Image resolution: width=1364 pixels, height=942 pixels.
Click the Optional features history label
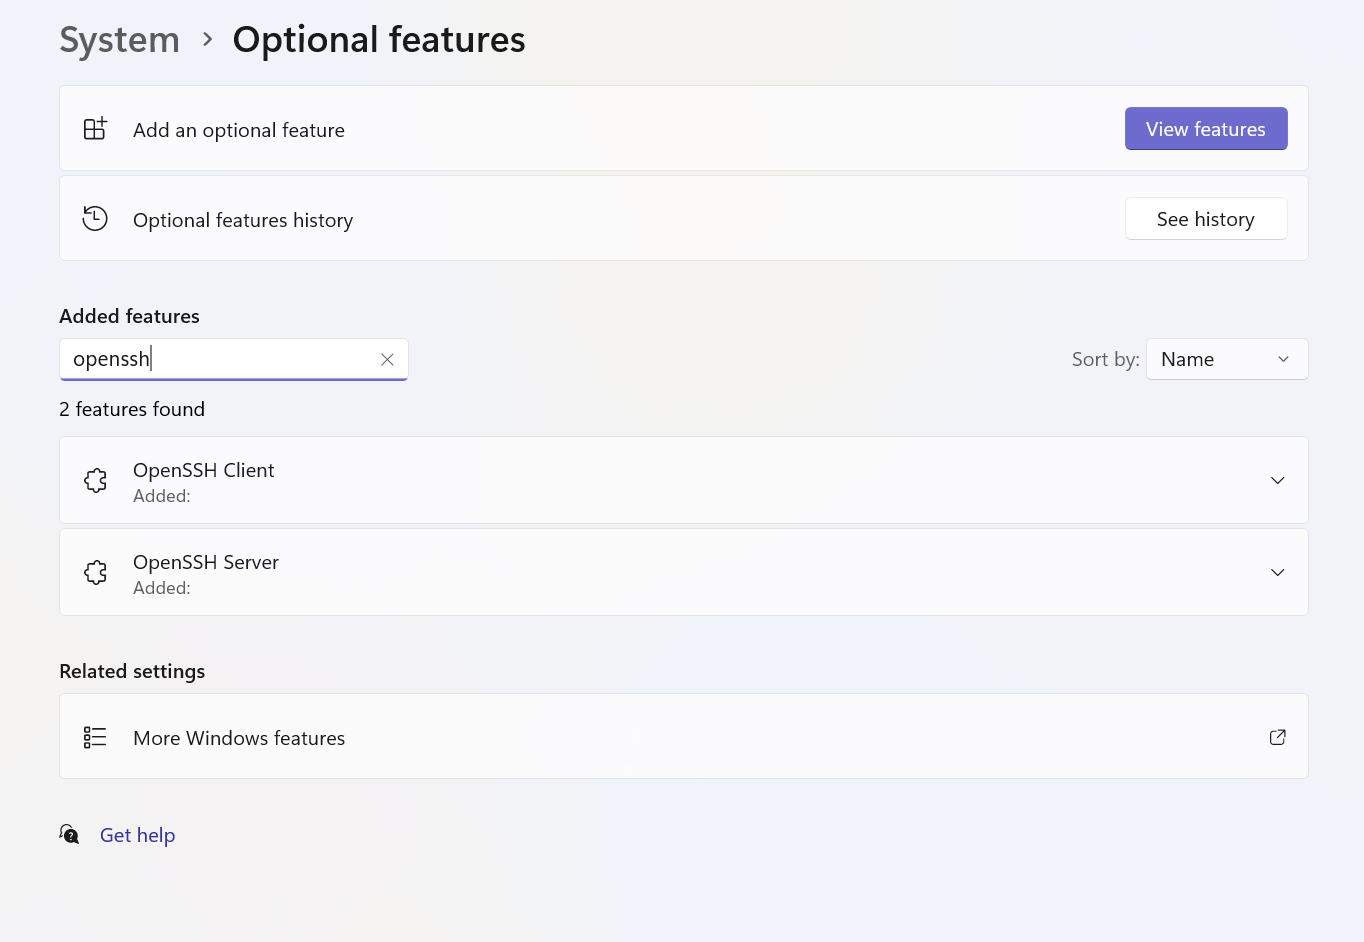coord(243,220)
